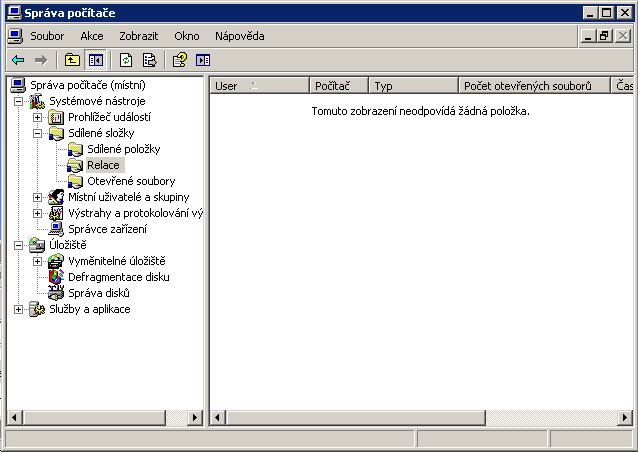Open the Okno menu
The width and height of the screenshot is (638, 452).
pos(187,36)
